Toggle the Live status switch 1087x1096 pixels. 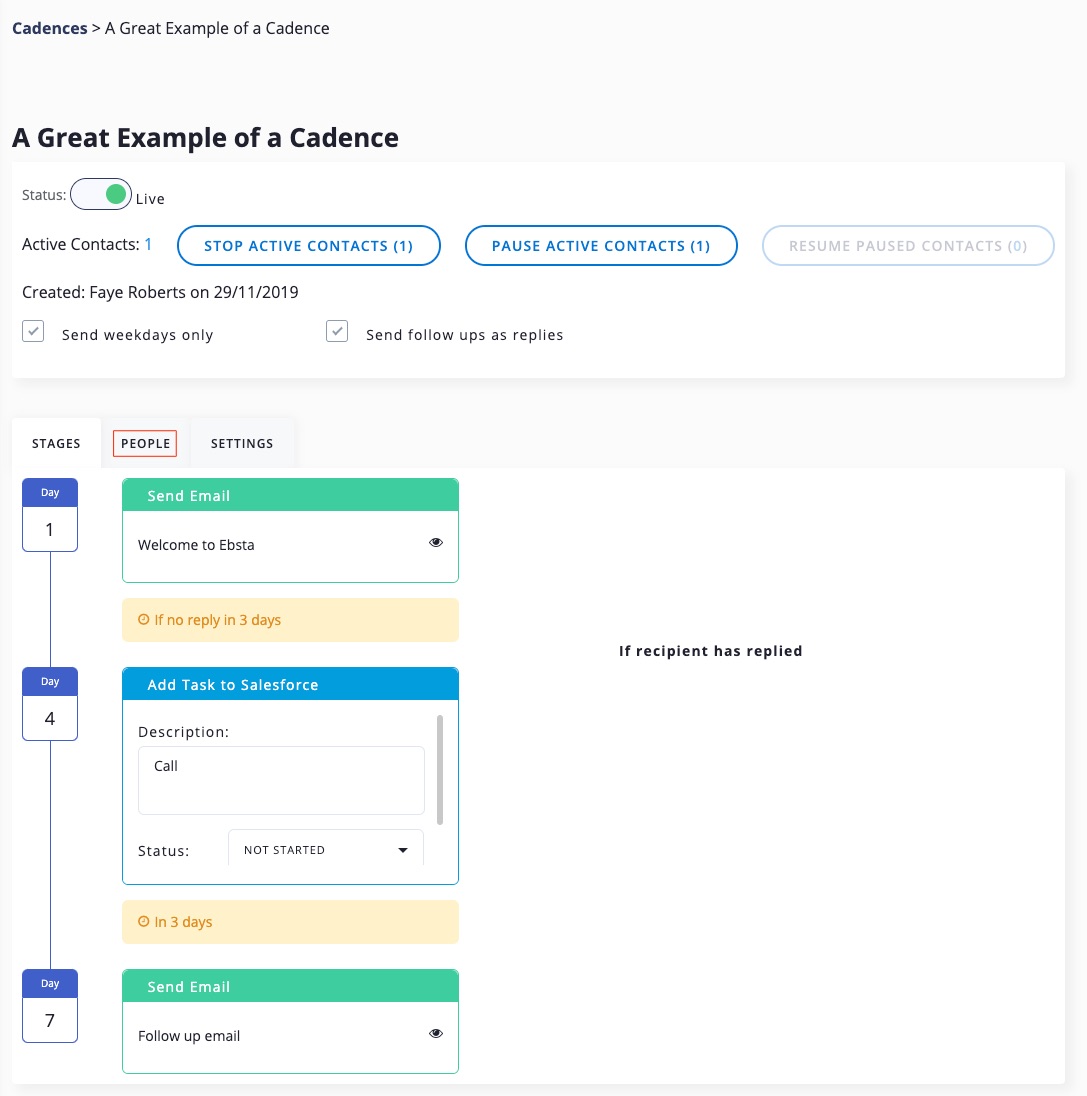101,194
